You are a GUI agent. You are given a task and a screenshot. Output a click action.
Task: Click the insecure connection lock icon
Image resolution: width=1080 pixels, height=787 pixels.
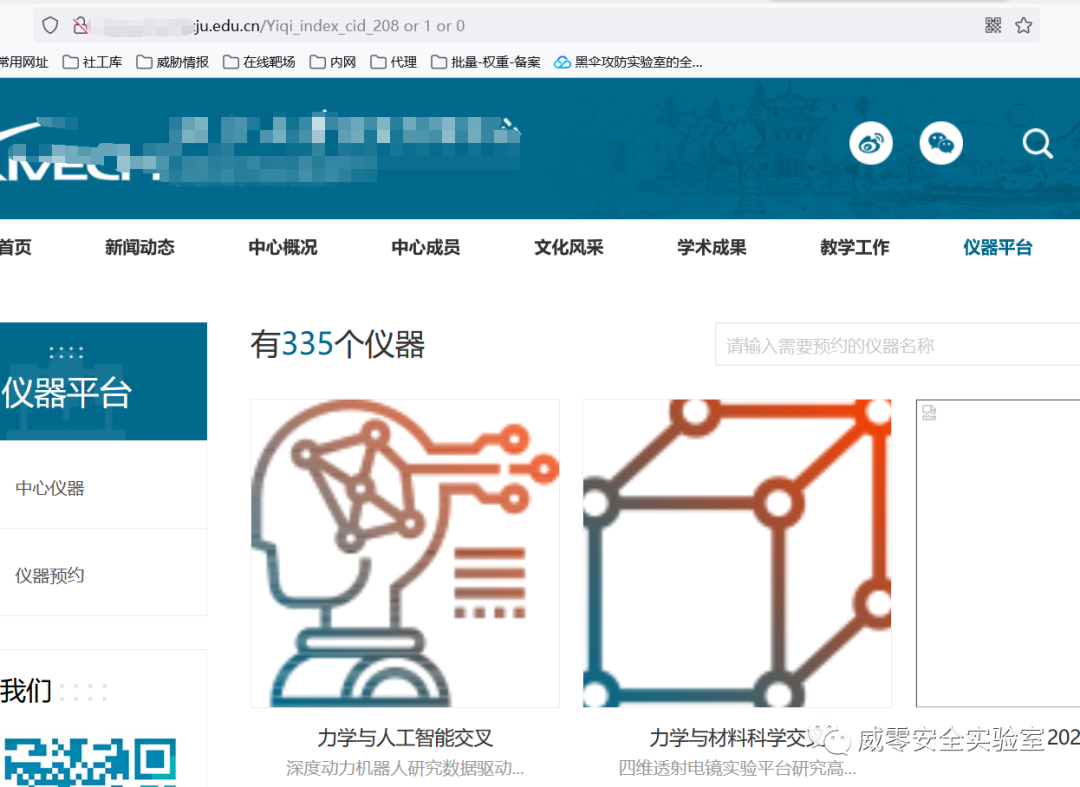tap(82, 26)
